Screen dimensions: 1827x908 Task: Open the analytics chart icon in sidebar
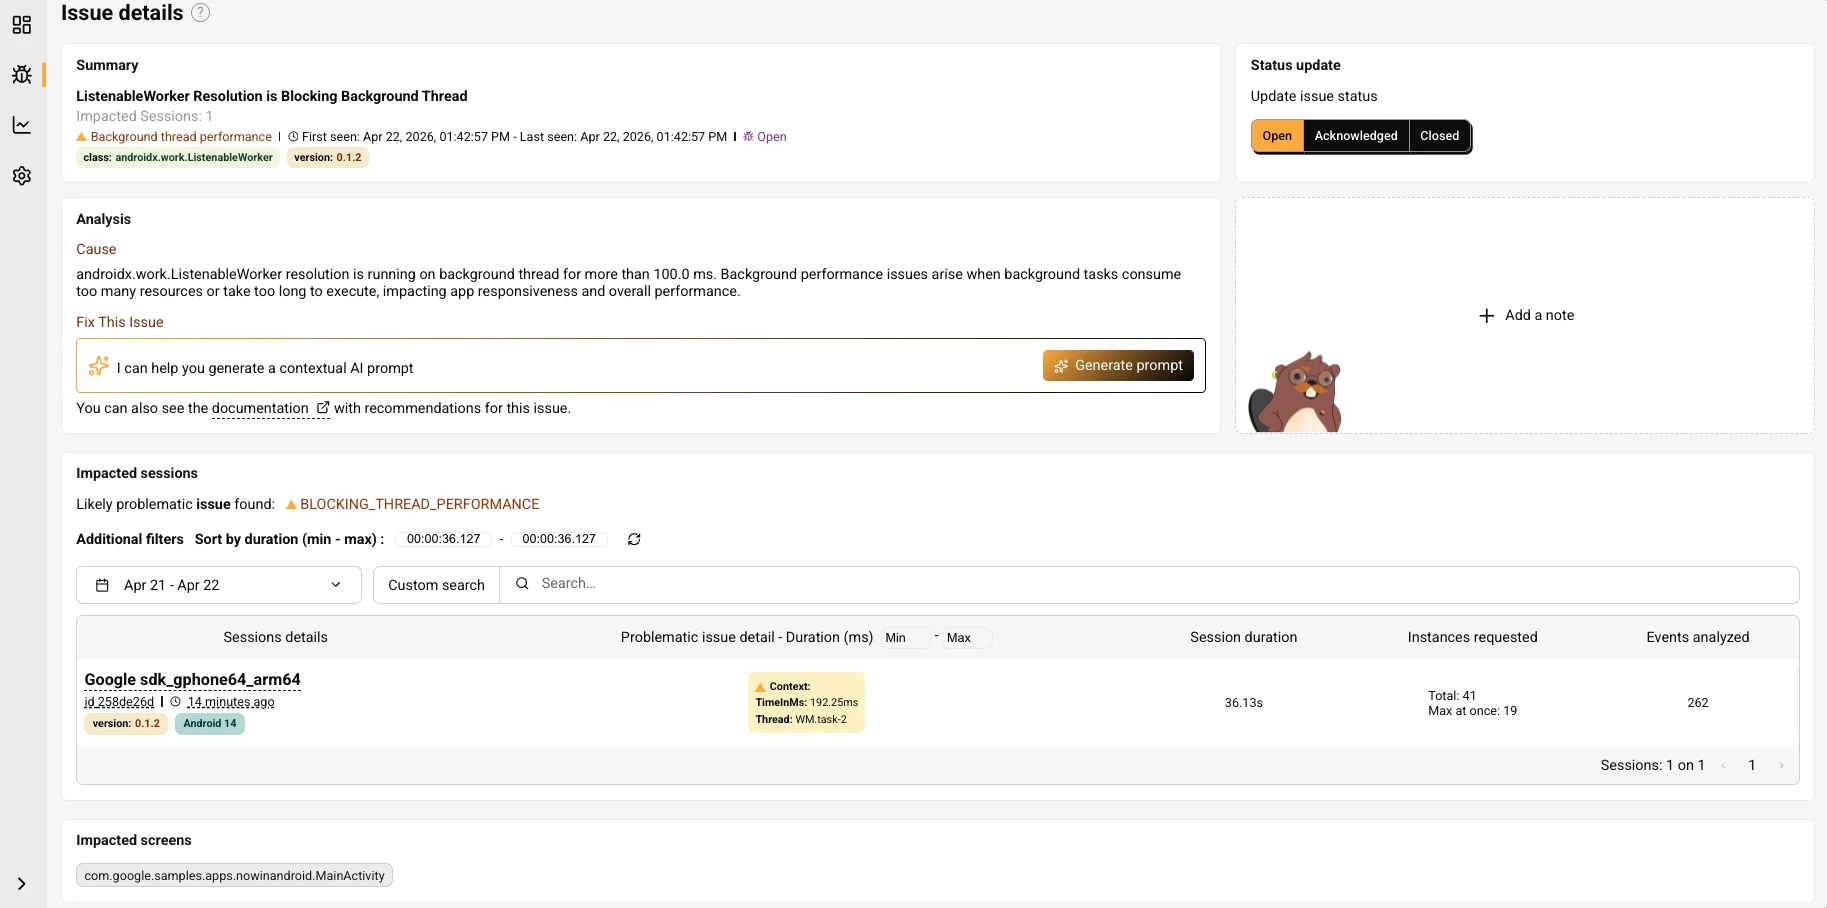(x=22, y=125)
